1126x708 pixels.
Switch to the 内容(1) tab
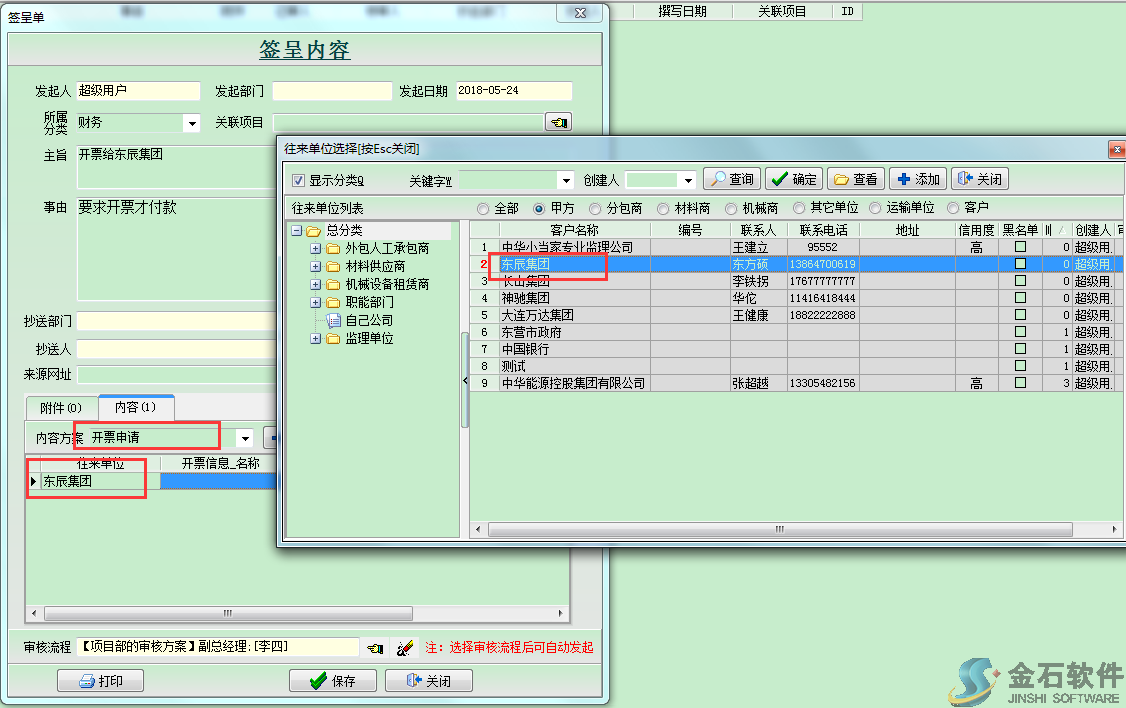point(135,408)
